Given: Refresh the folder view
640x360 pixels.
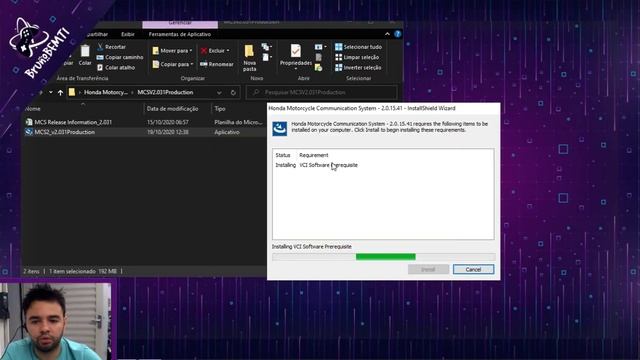Looking at the screenshot, I should click(233, 93).
